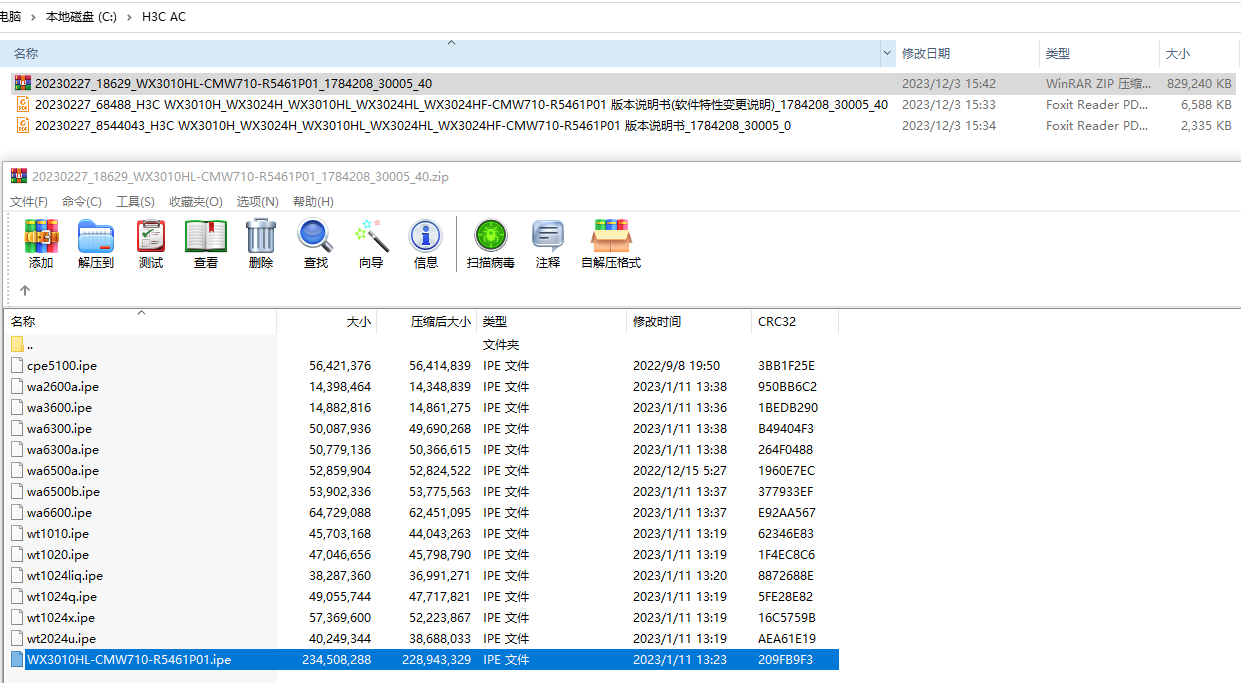Click the 解压到 (Extract To) icon

pyautogui.click(x=96, y=243)
